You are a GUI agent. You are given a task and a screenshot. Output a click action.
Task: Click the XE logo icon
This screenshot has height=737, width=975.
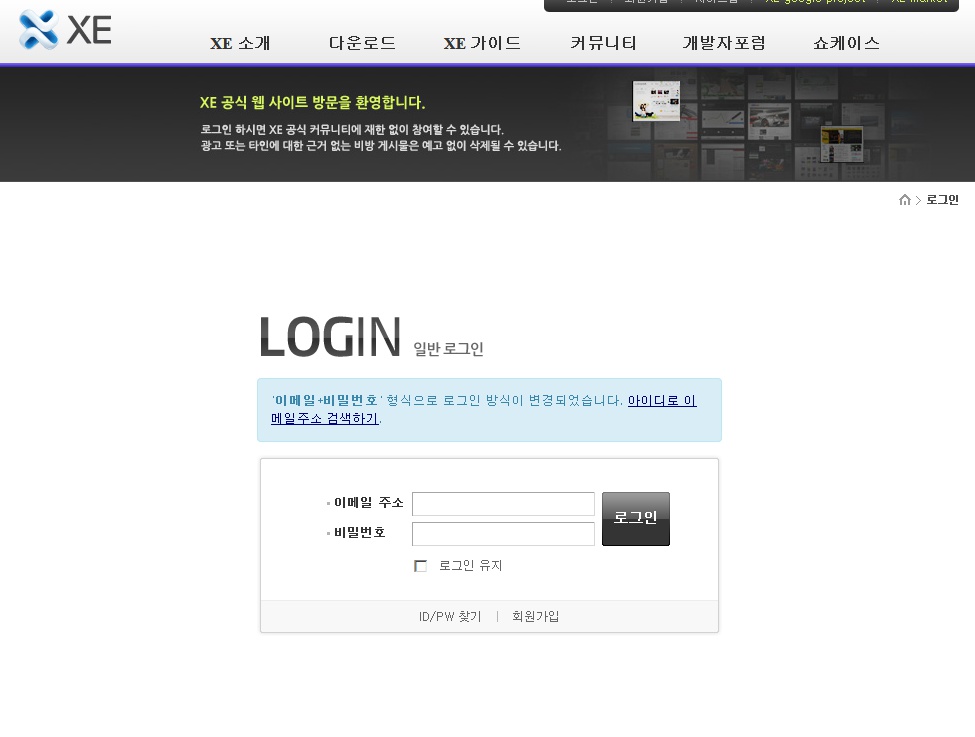point(40,30)
